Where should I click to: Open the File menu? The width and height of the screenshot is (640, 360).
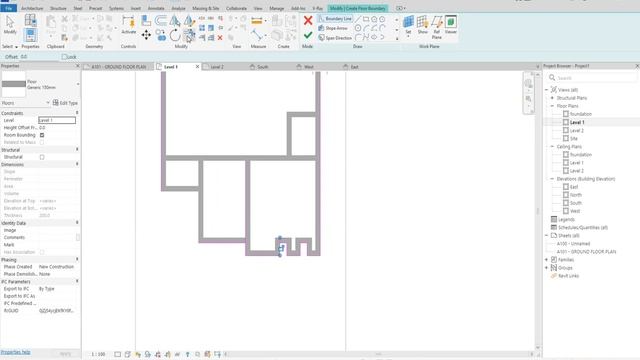(9, 8)
